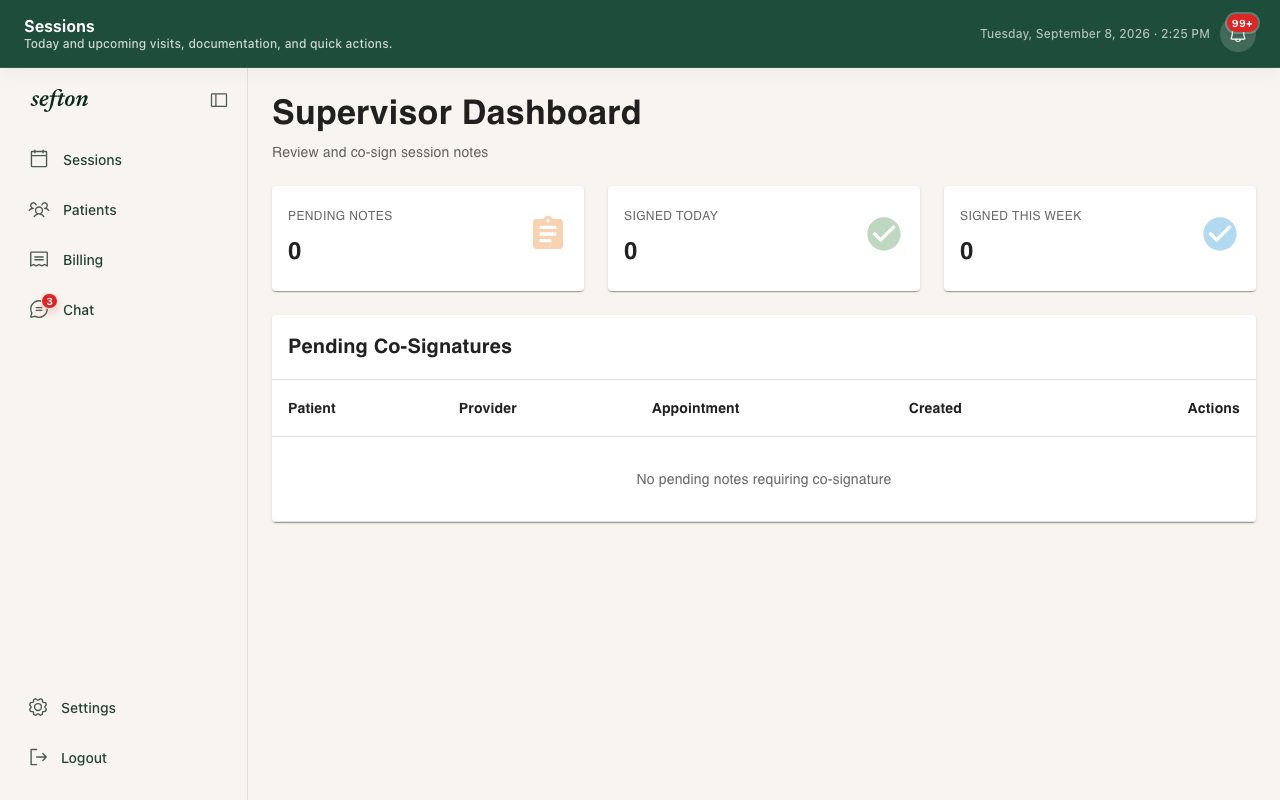1280x800 pixels.
Task: Collapse the sidebar panel toggle icon
Action: click(219, 100)
